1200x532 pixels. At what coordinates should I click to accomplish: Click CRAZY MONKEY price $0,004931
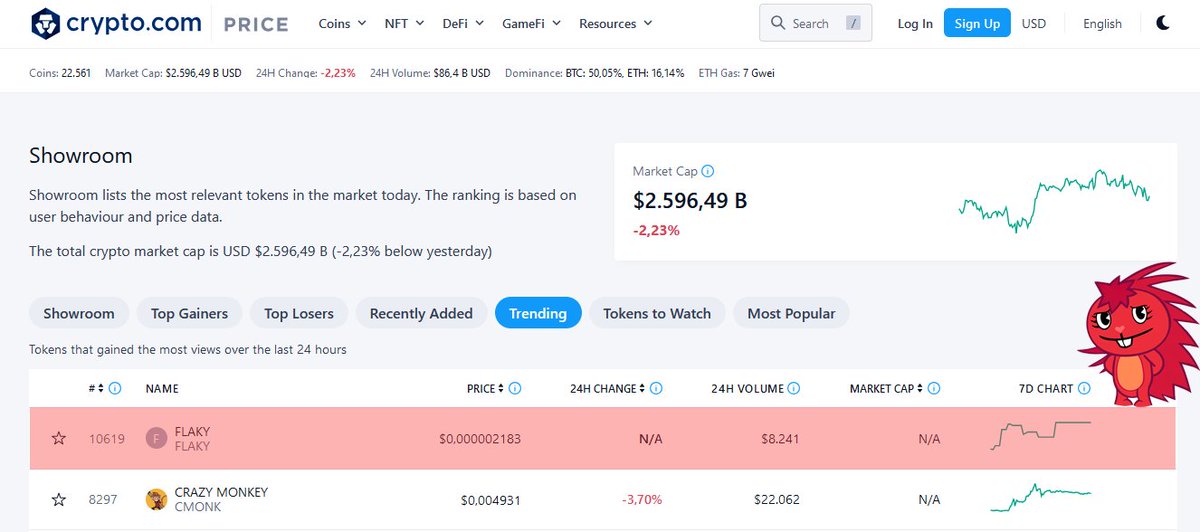(490, 499)
